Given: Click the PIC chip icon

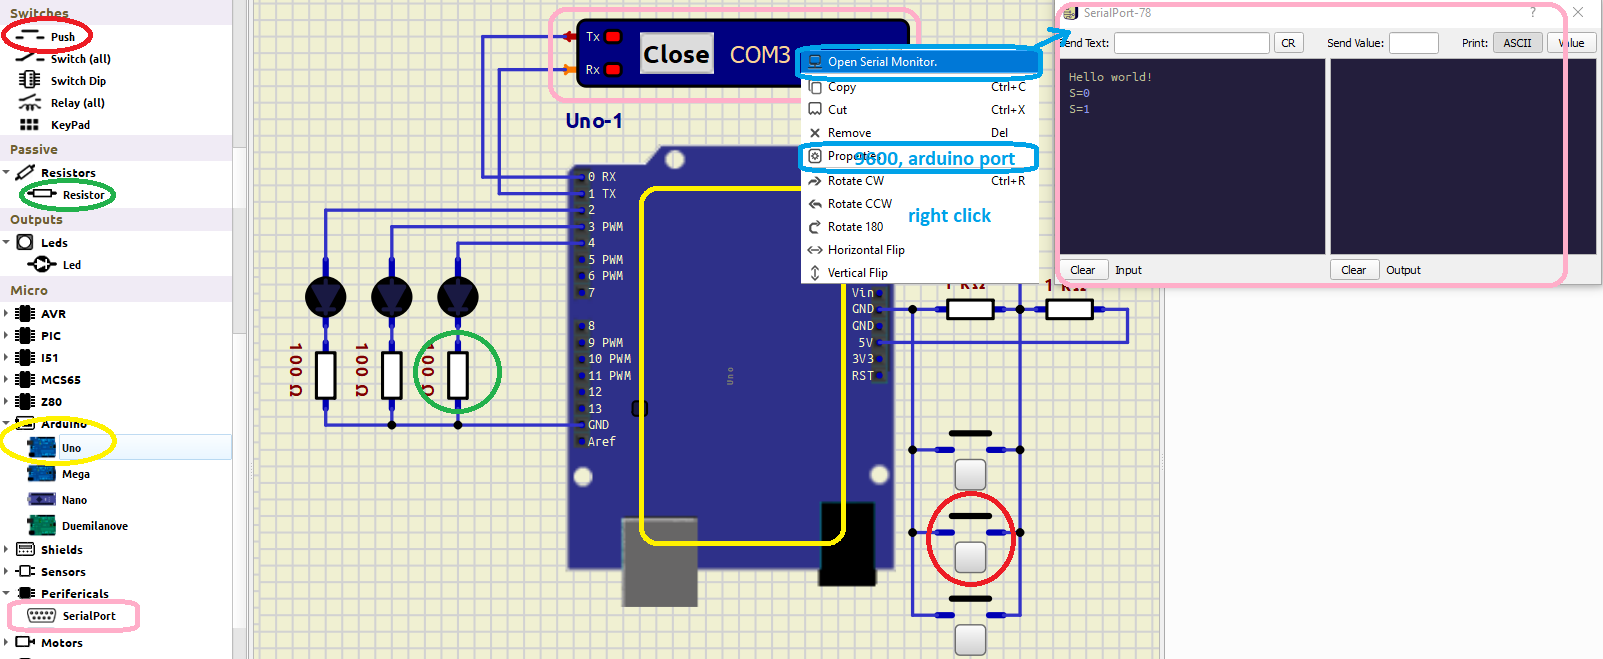Looking at the screenshot, I should coord(25,336).
